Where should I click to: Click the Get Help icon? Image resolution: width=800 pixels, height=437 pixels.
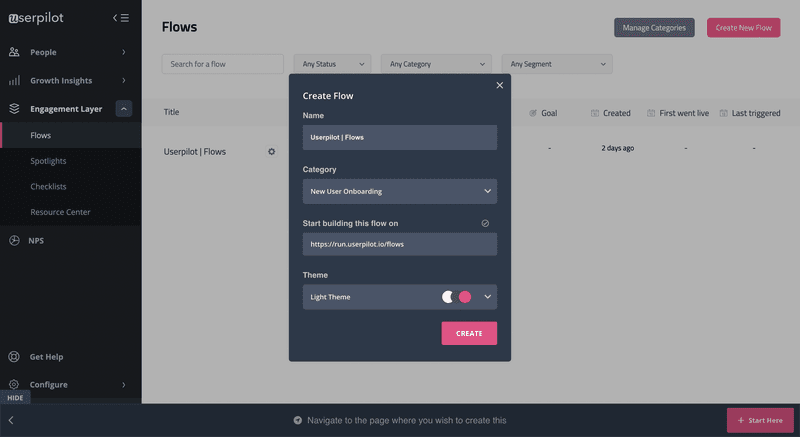[x=14, y=357]
